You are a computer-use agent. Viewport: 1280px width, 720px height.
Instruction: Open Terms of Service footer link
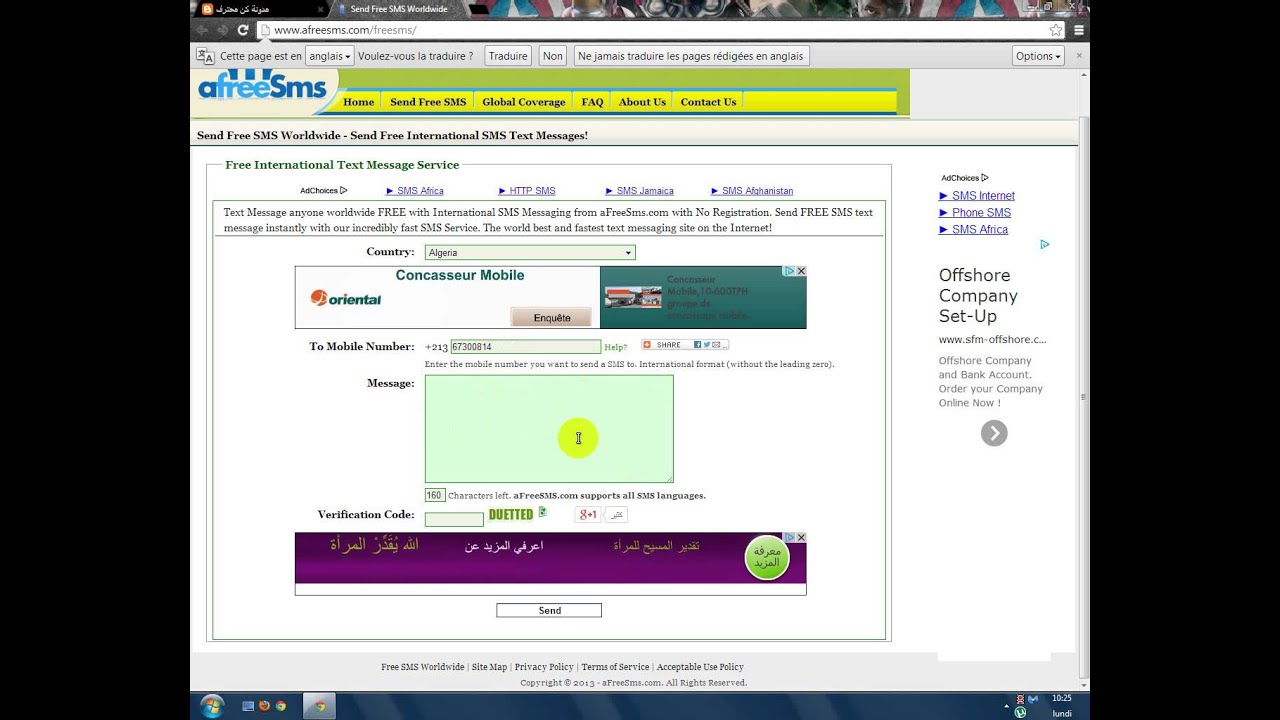pos(615,667)
